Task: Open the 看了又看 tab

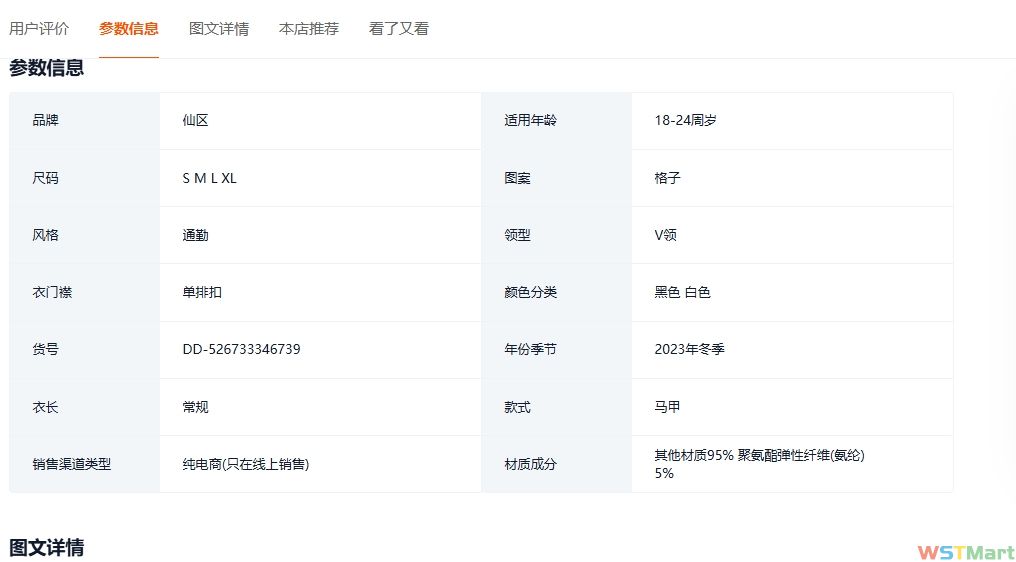Action: click(398, 29)
